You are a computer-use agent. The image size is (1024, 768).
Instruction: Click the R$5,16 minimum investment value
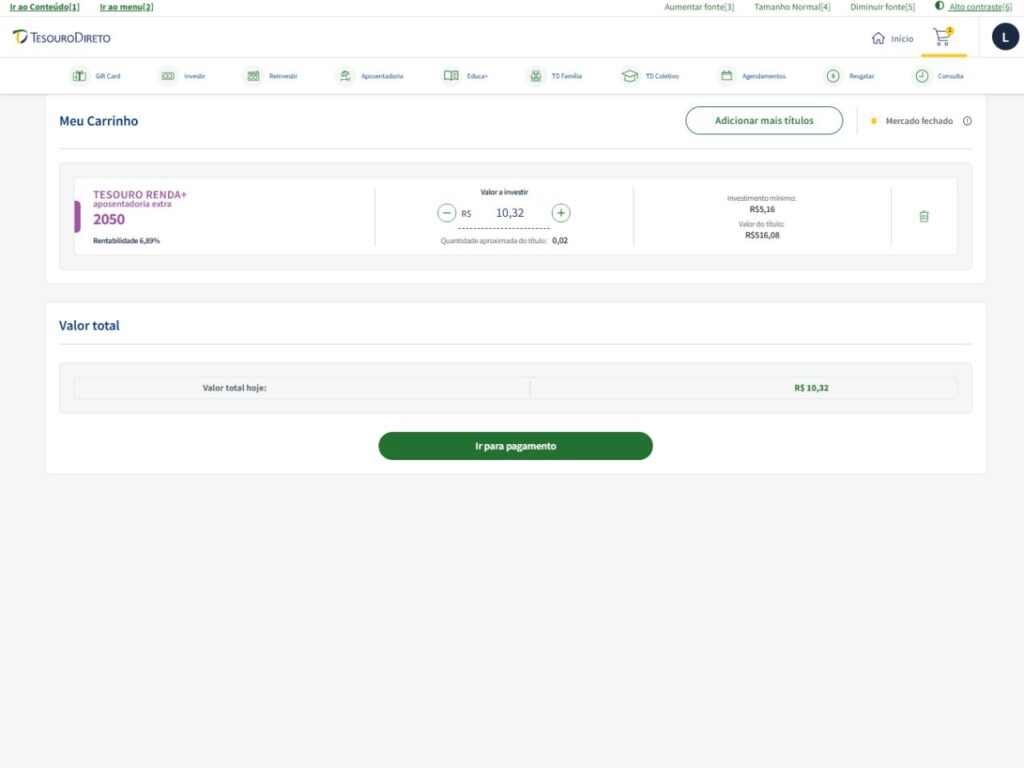coord(762,210)
